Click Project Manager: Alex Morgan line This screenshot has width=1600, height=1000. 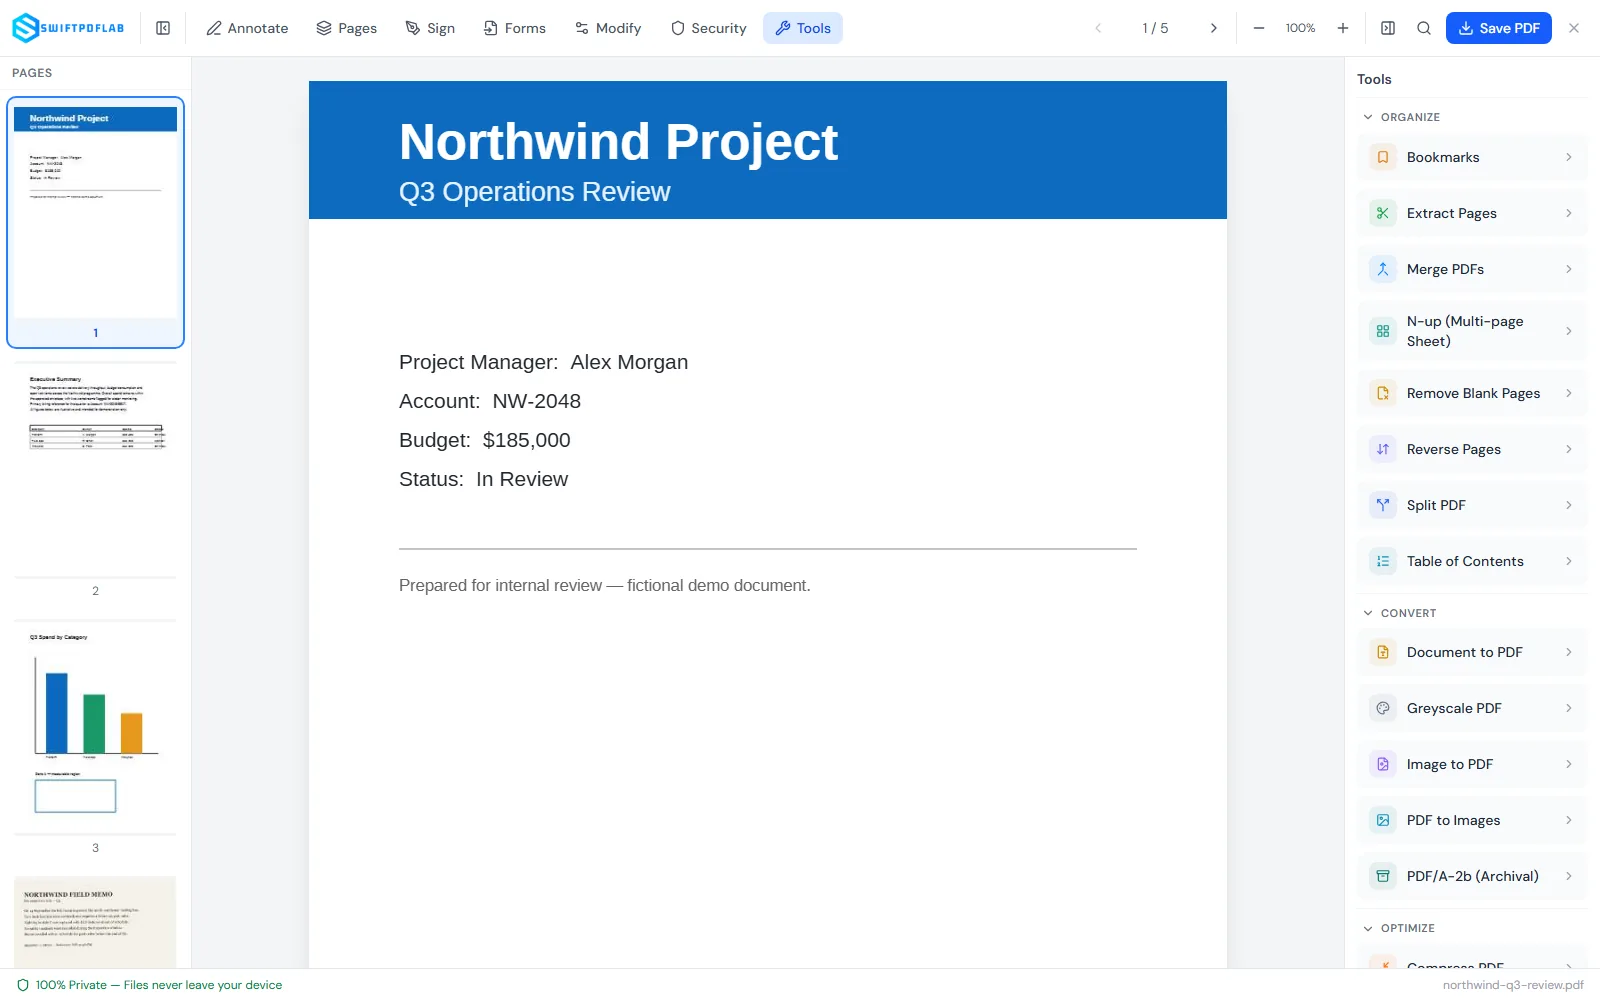click(x=543, y=362)
